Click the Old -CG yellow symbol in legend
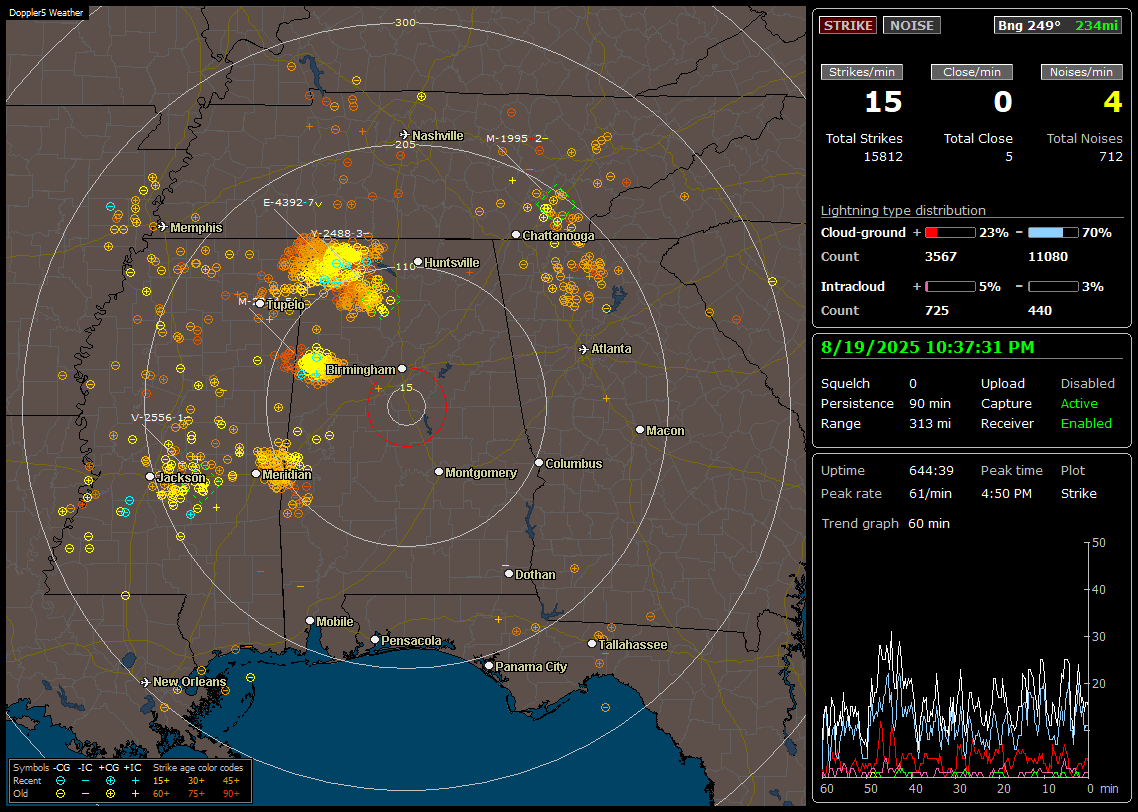The height and width of the screenshot is (812, 1138). (x=61, y=794)
